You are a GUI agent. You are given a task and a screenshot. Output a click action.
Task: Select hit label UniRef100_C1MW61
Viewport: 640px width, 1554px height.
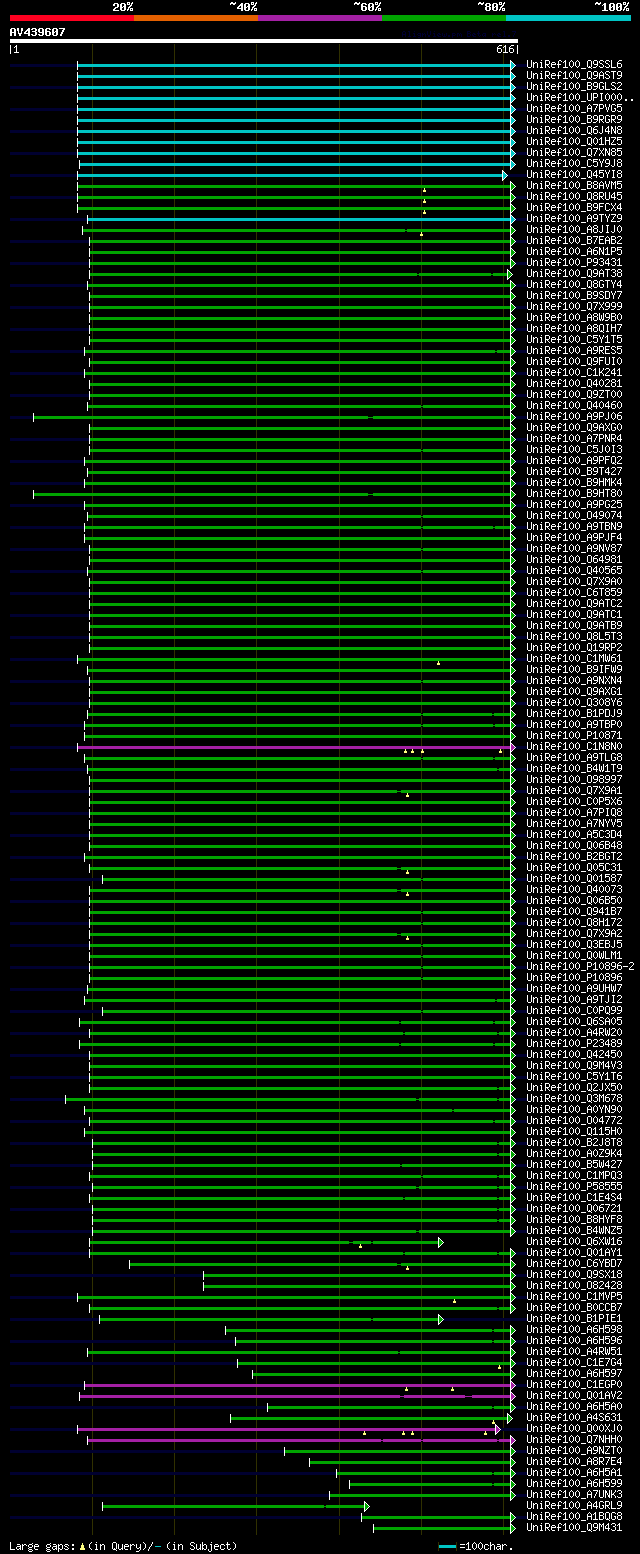574,659
